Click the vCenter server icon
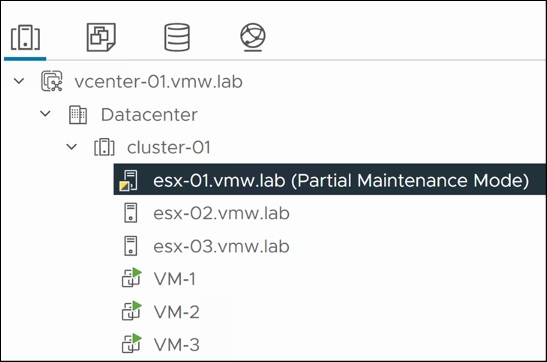The image size is (547, 362). 52,81
